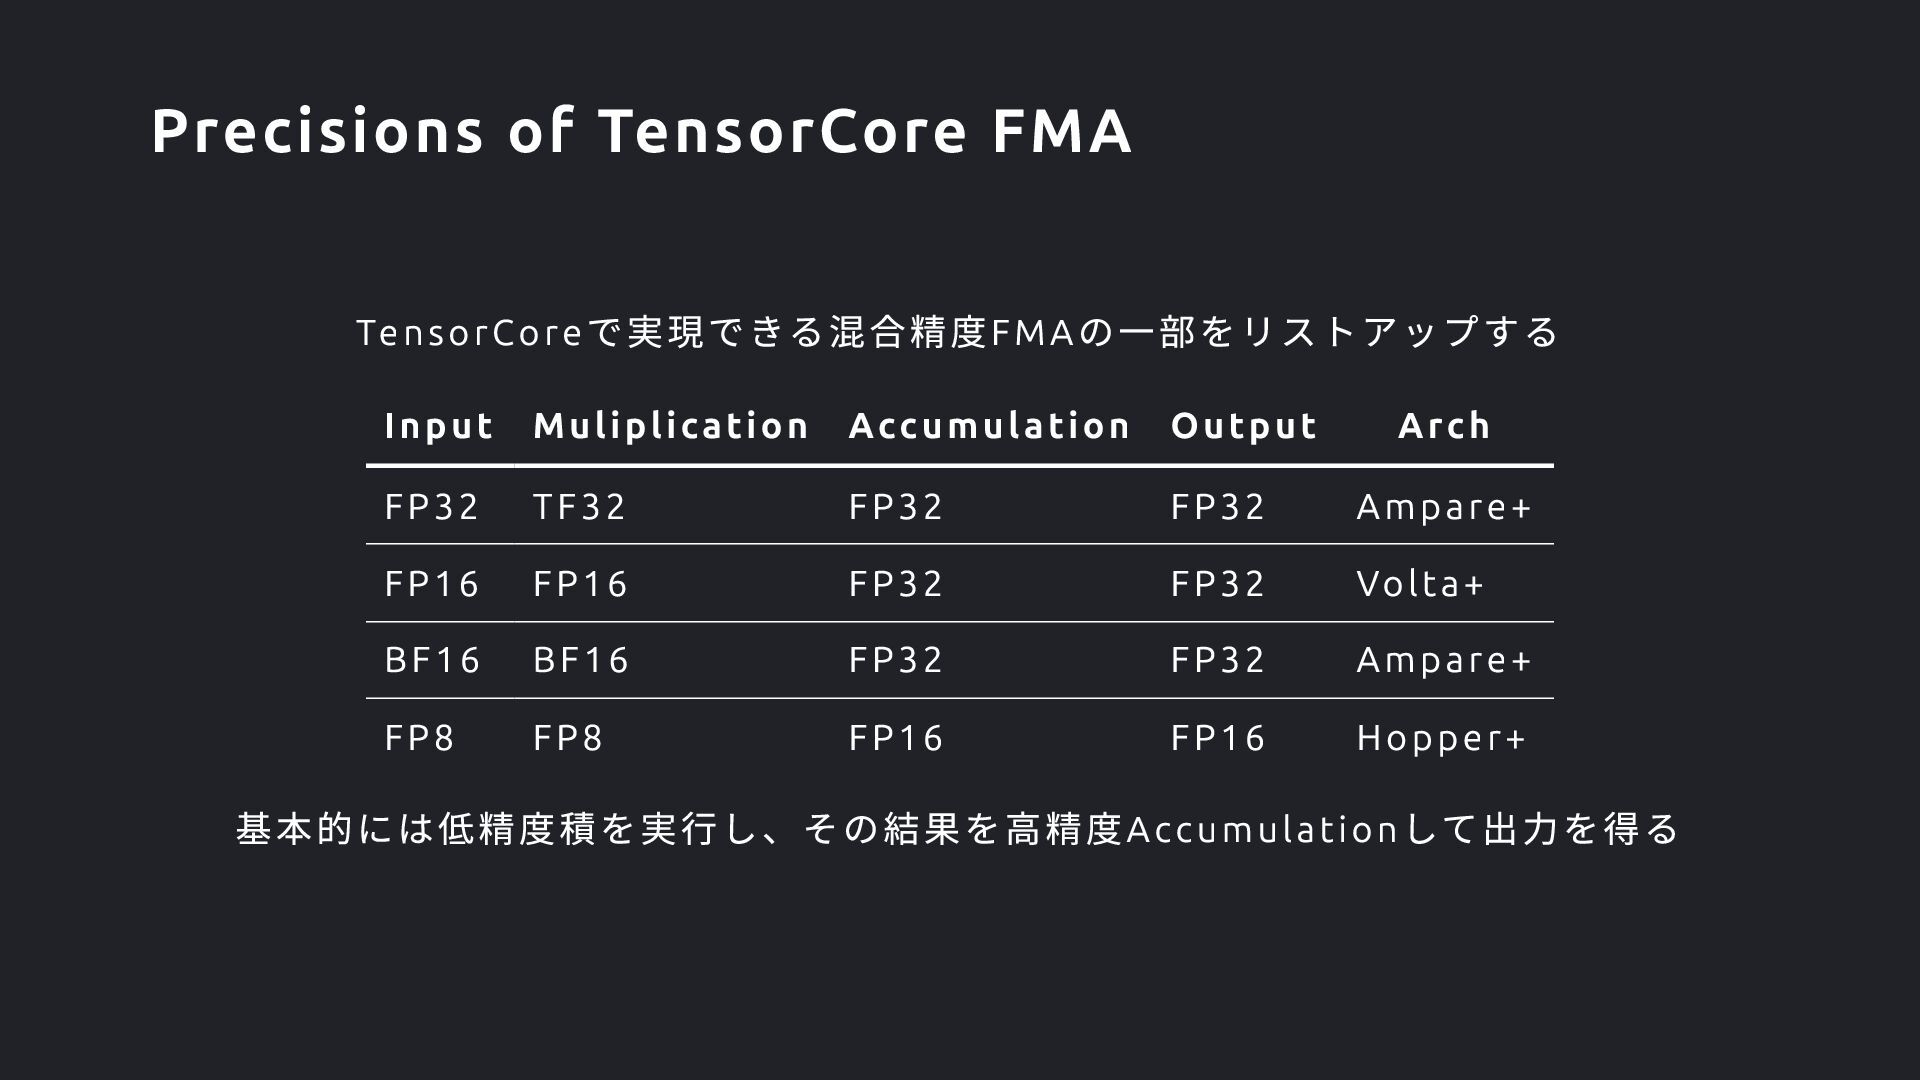Screen dimensions: 1920x1080
Task: Select Ampare+ in the first table row
Action: click(x=1444, y=508)
